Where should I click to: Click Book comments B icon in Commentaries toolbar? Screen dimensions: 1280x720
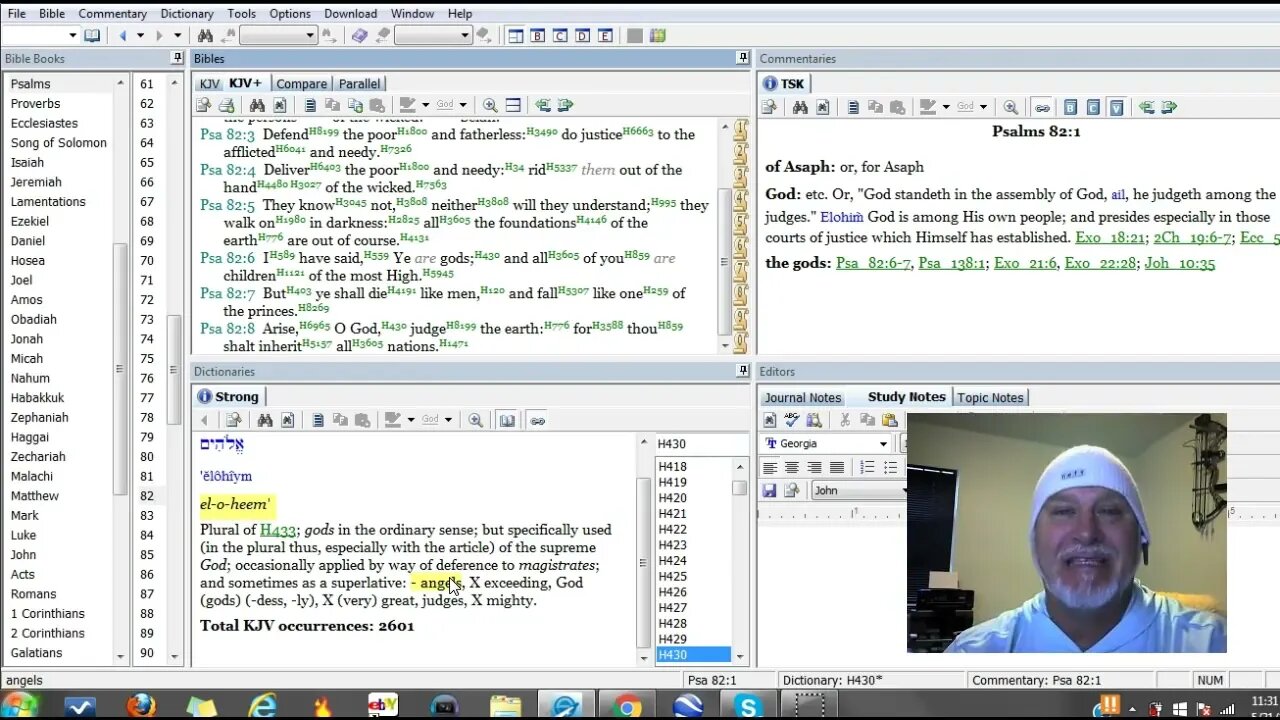pos(1070,107)
